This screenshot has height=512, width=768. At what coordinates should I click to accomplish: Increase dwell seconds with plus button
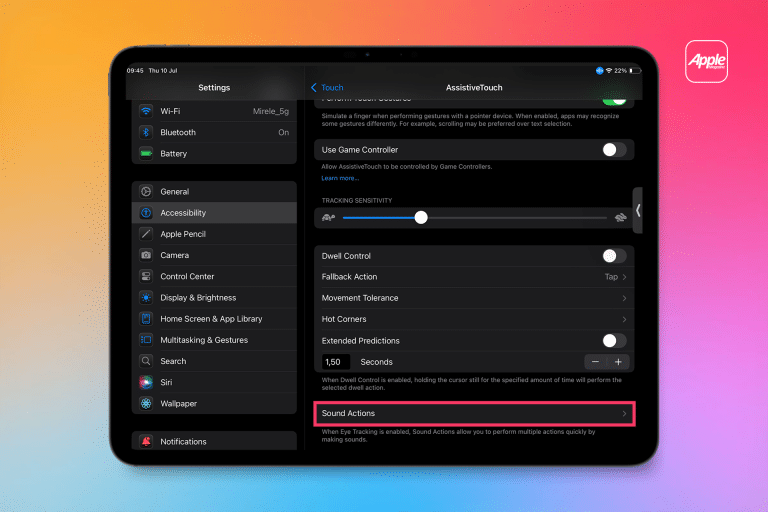click(618, 362)
